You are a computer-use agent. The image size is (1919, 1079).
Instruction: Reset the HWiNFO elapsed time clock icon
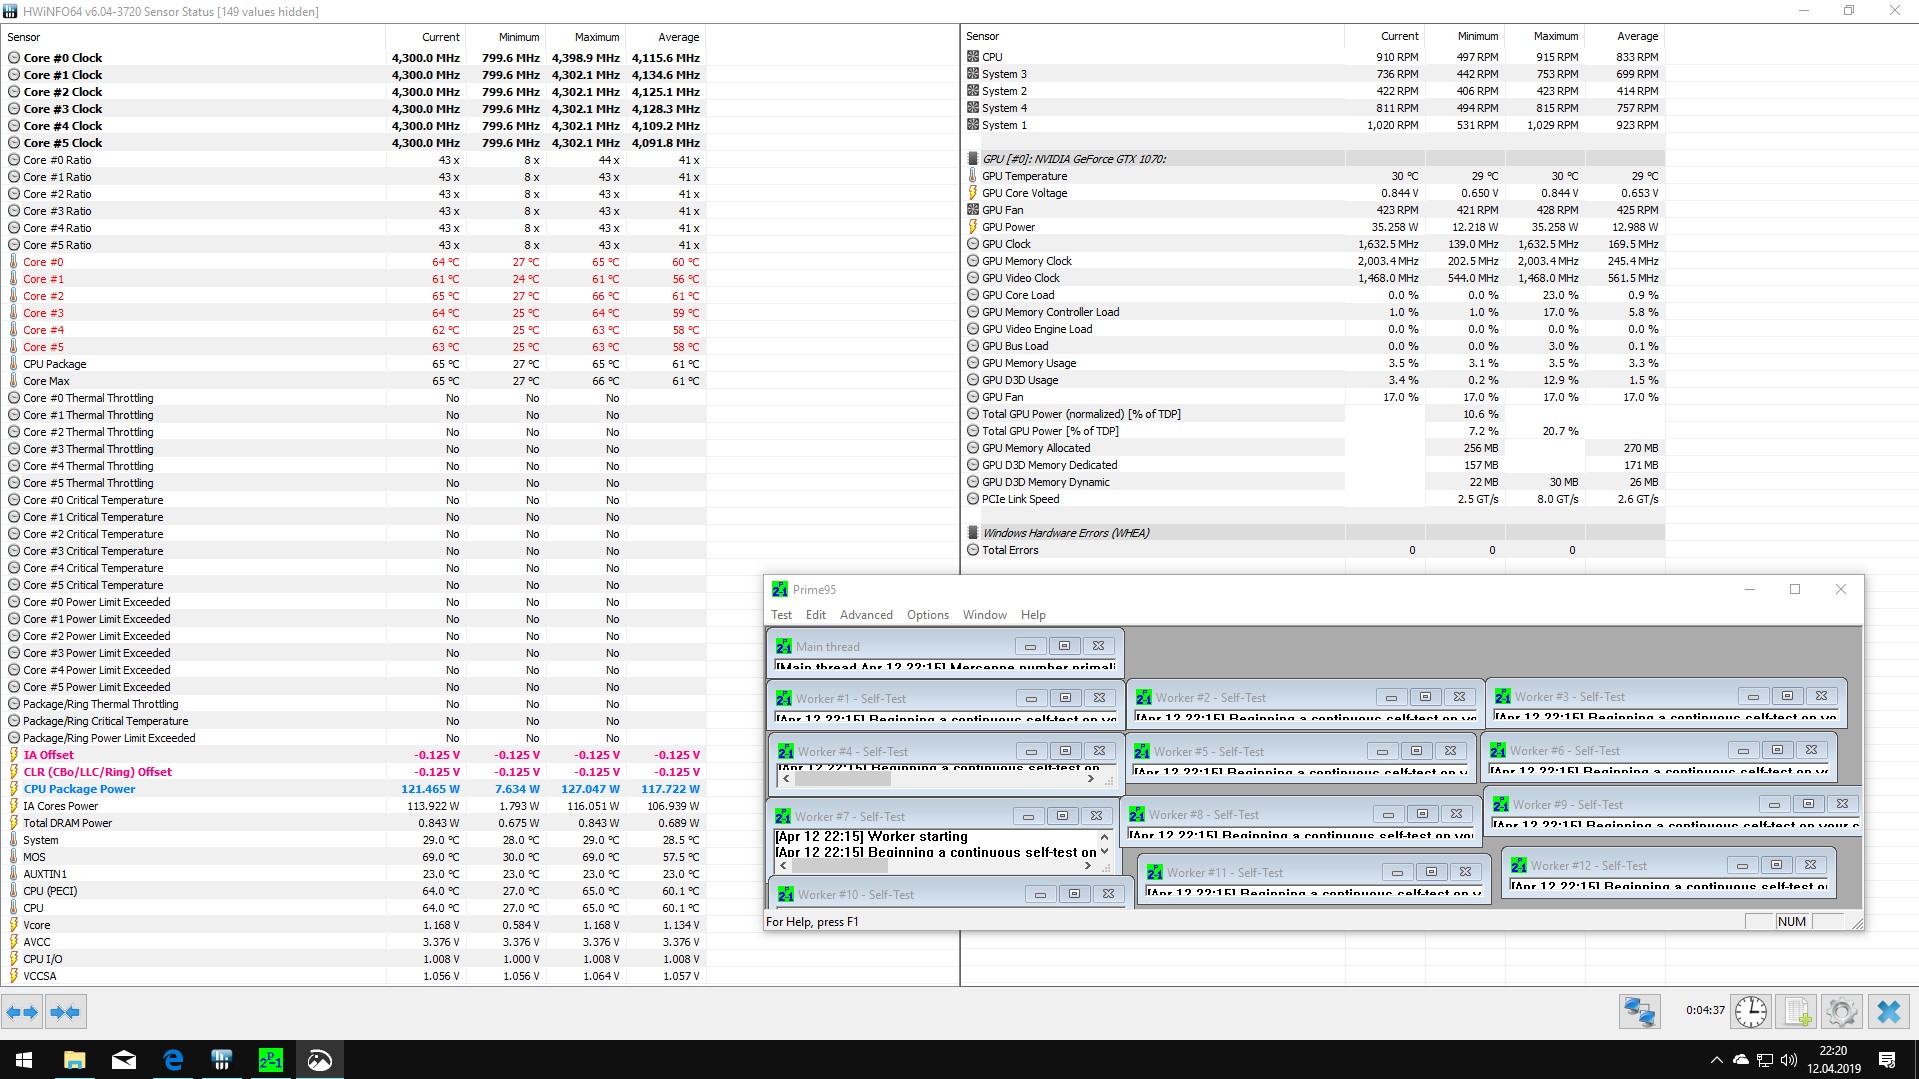pyautogui.click(x=1750, y=1012)
